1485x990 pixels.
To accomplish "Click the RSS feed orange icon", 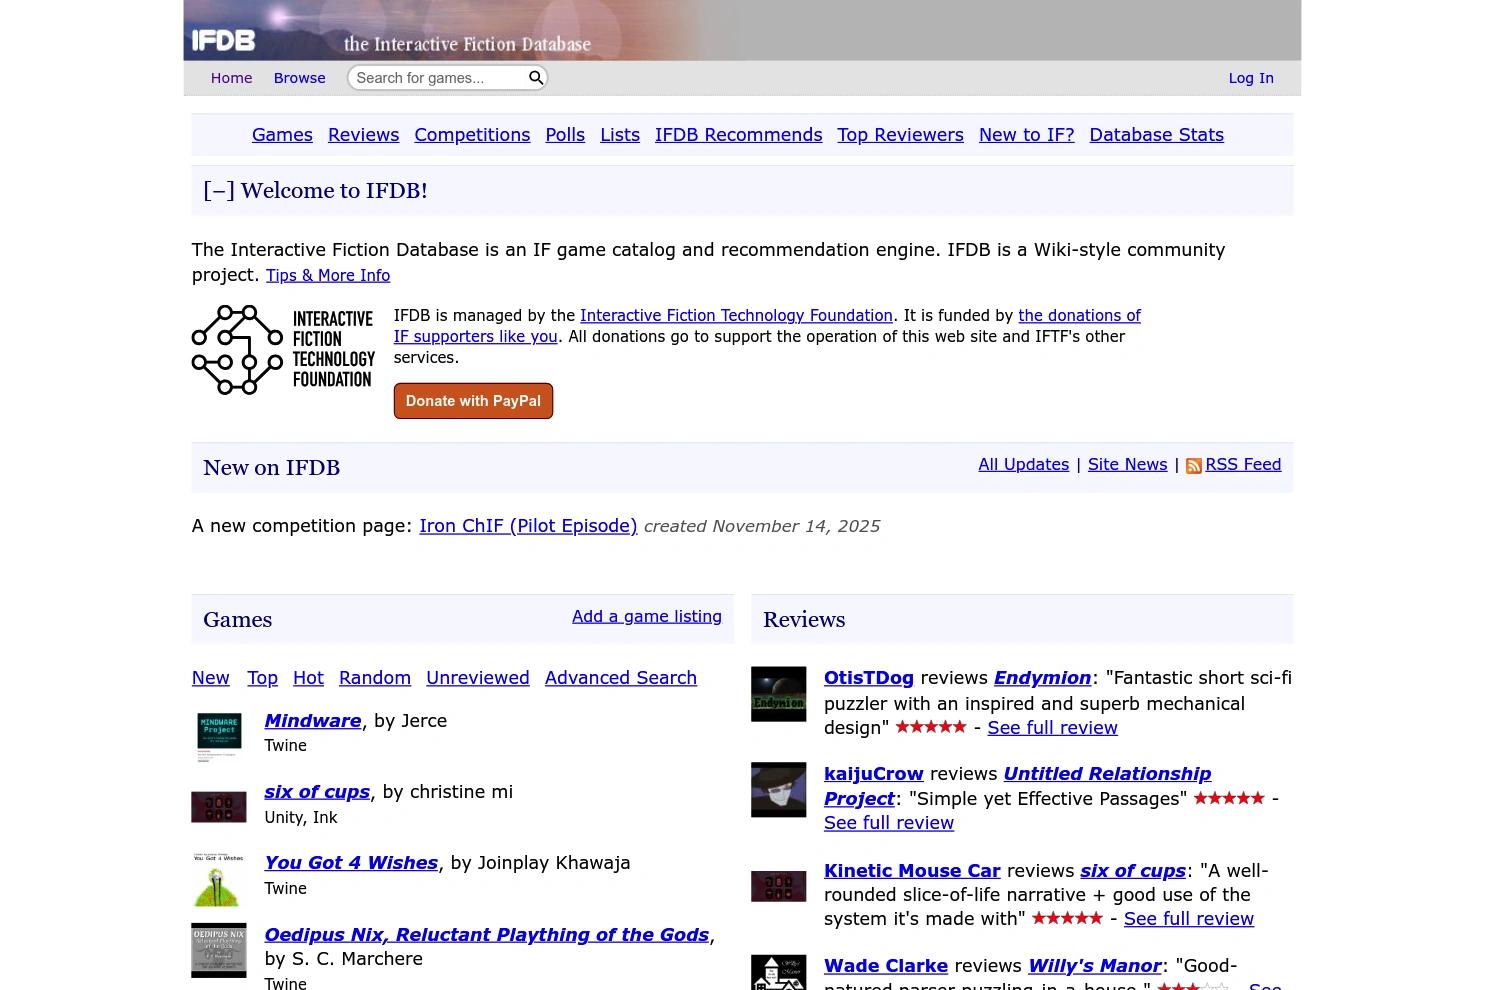I will 1193,466.
